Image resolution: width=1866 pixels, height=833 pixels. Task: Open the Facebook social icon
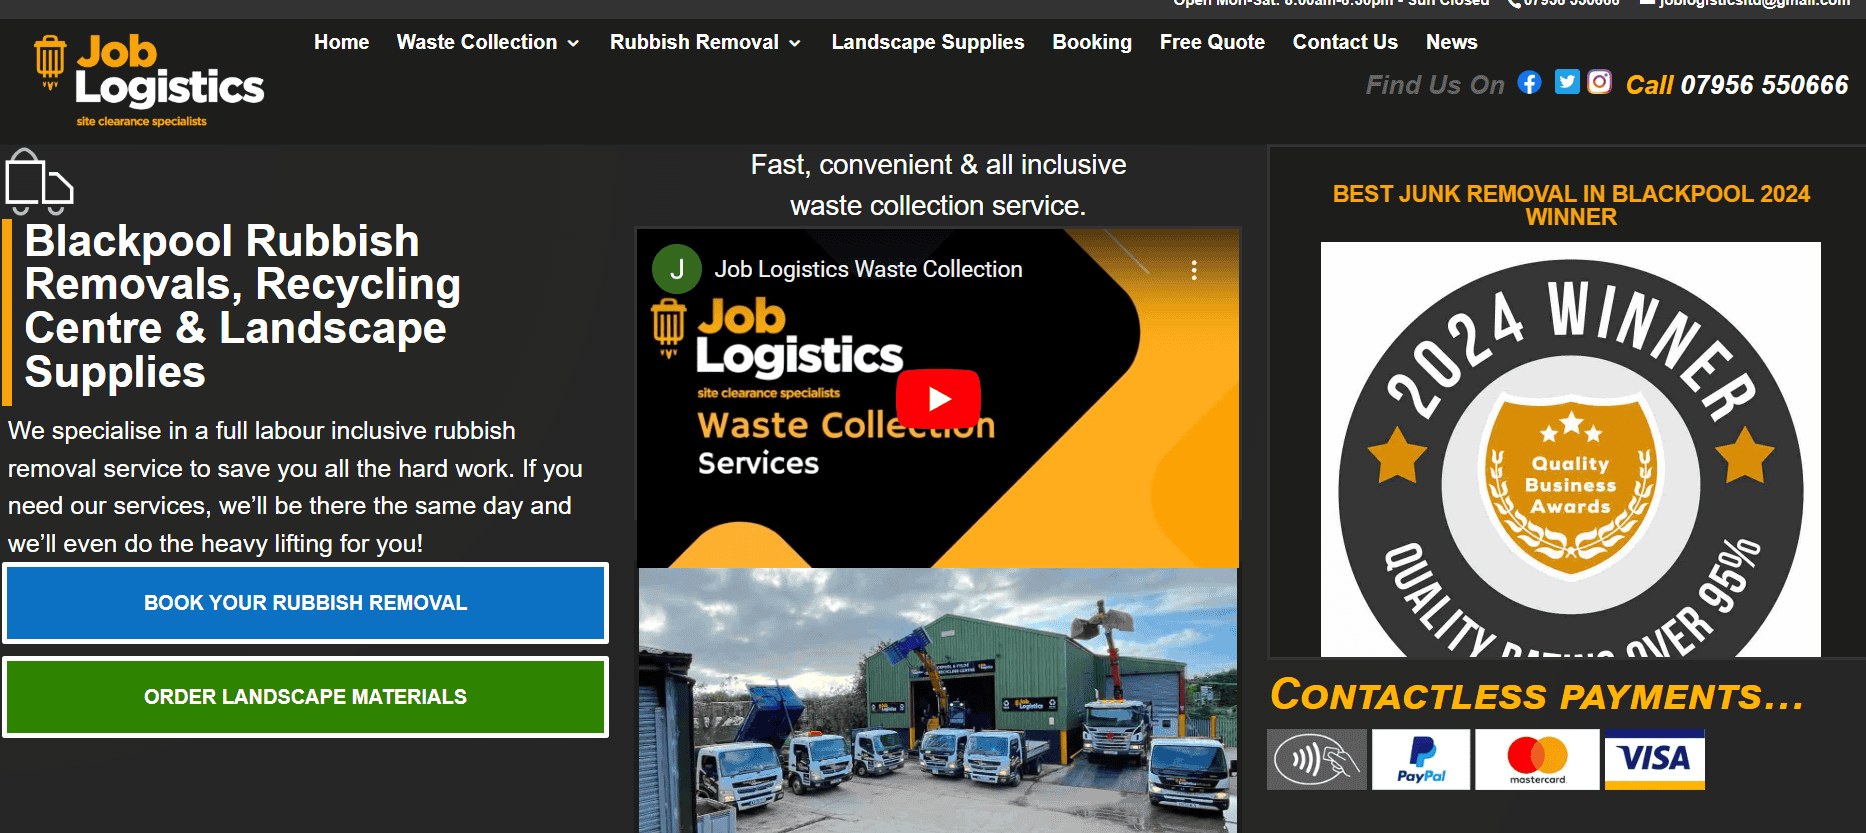(x=1529, y=82)
